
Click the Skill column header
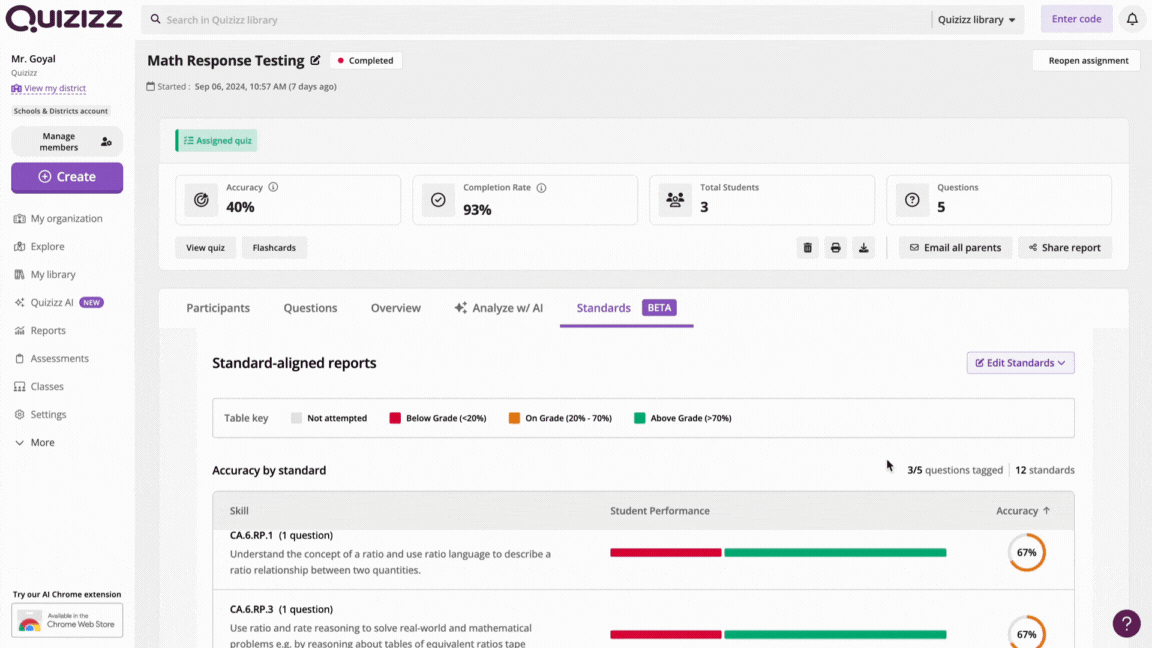[239, 511]
